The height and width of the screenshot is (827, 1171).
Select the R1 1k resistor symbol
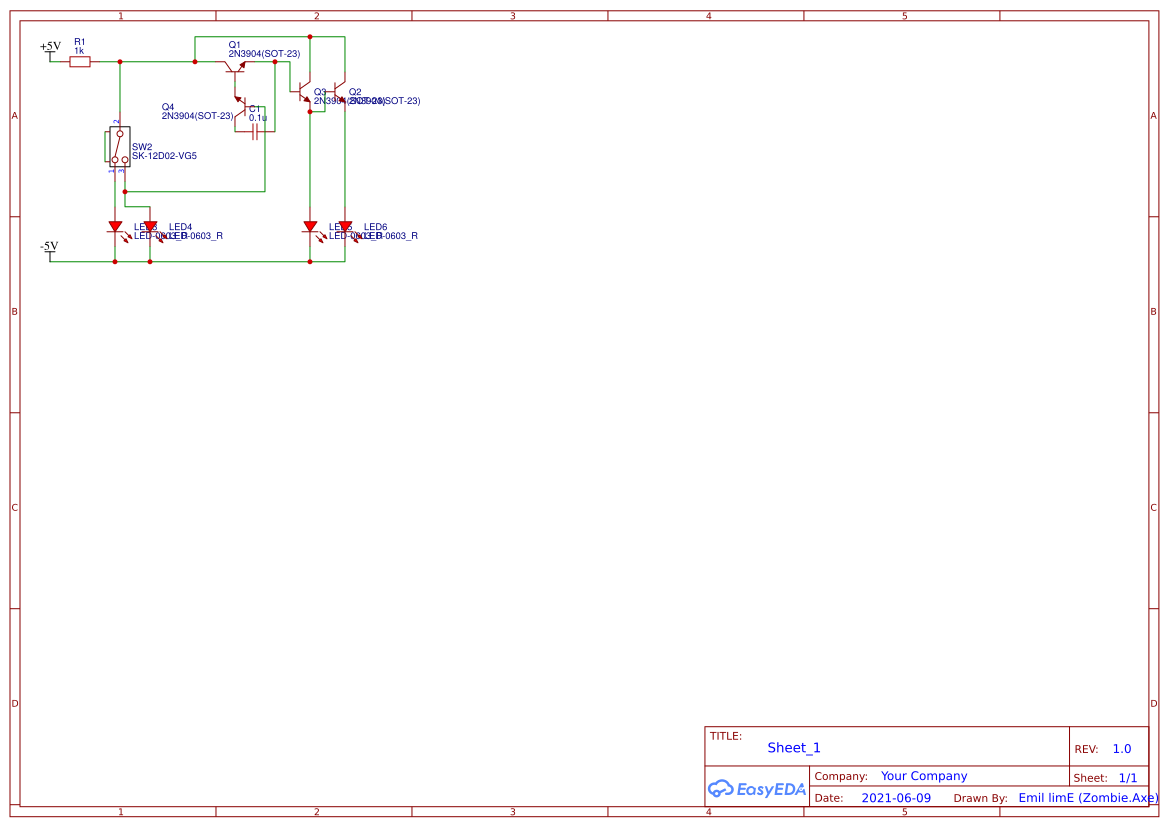point(80,62)
